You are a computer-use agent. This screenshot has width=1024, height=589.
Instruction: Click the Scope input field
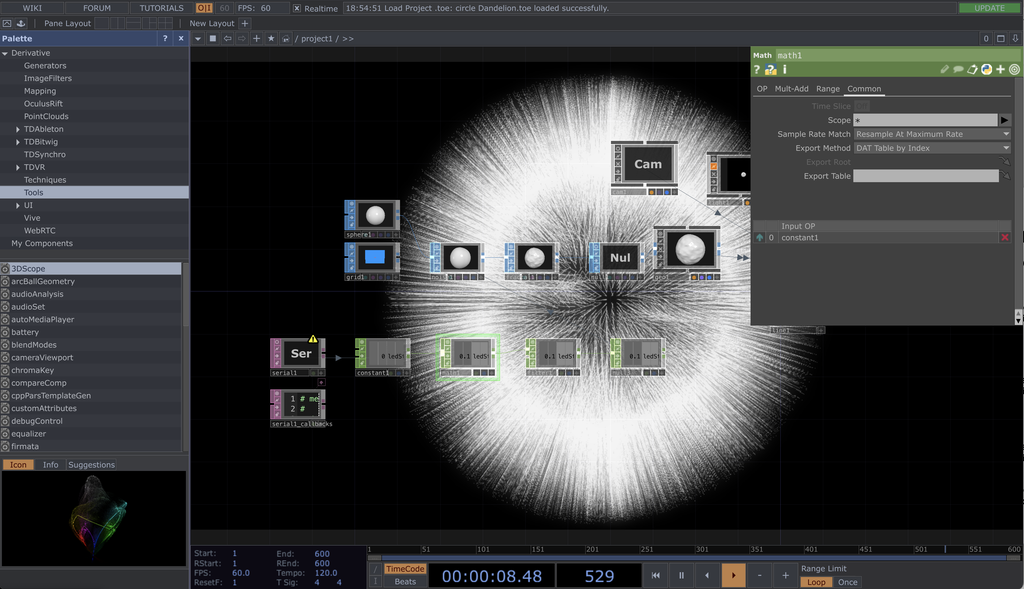[x=925, y=120]
